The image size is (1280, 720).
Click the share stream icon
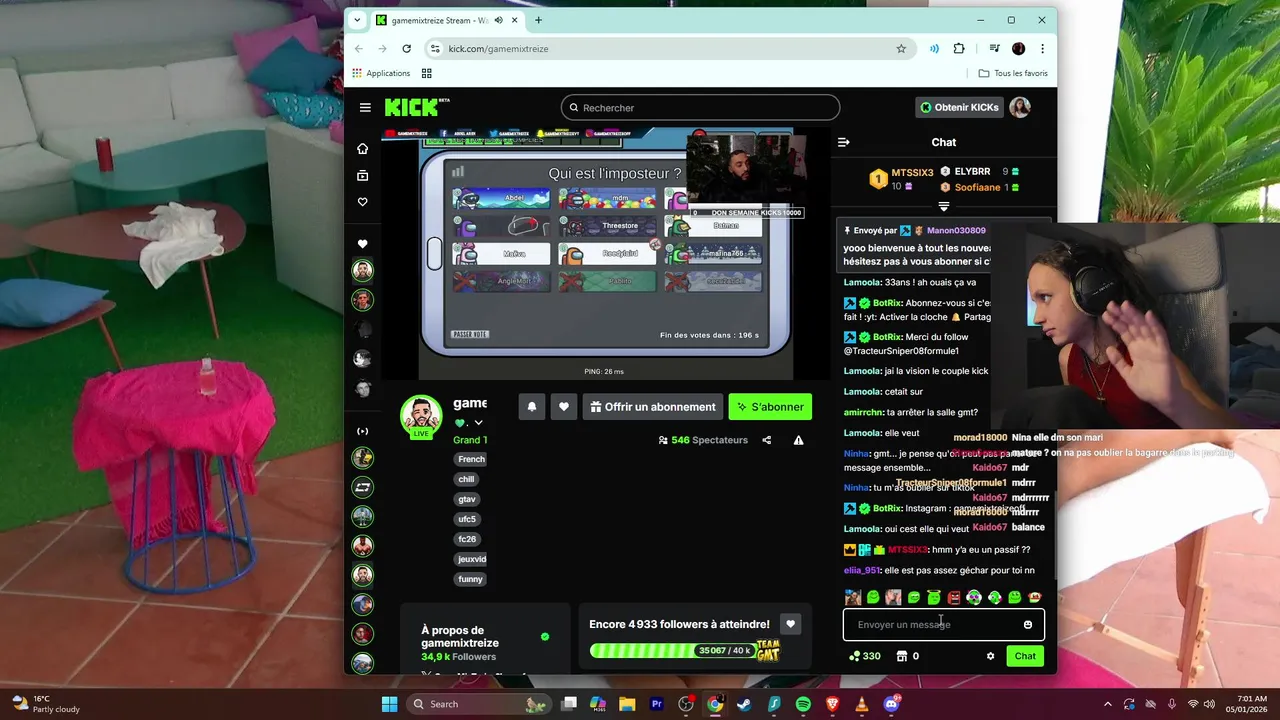(x=767, y=440)
